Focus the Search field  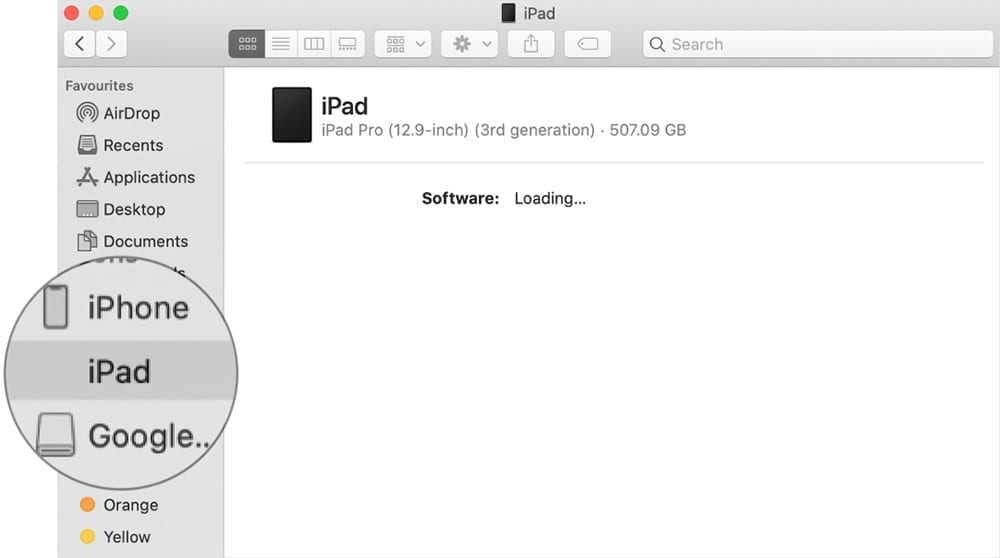coord(818,44)
